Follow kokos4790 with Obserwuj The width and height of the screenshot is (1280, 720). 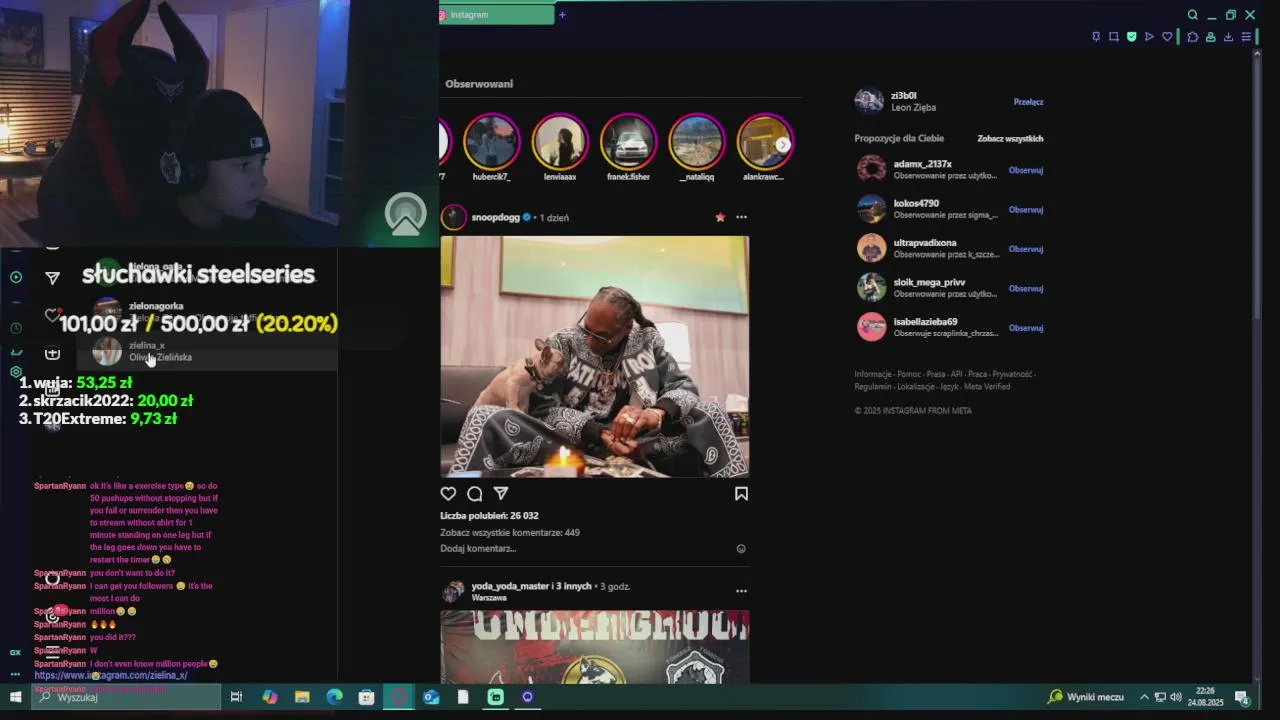click(1026, 210)
